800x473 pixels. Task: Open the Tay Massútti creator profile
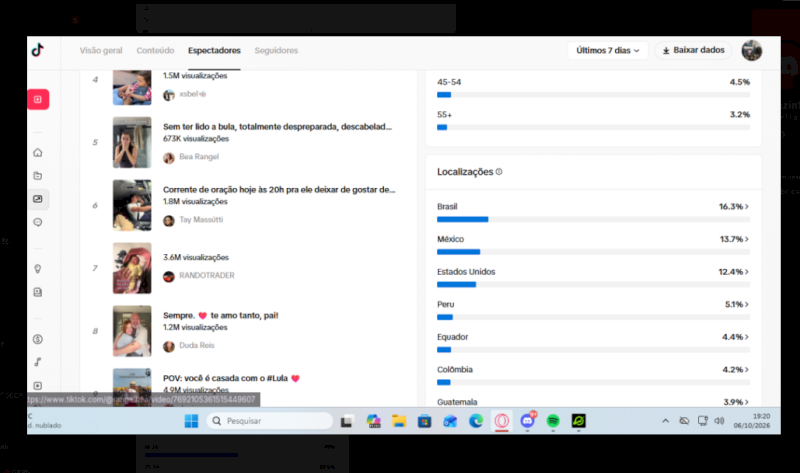(x=193, y=220)
